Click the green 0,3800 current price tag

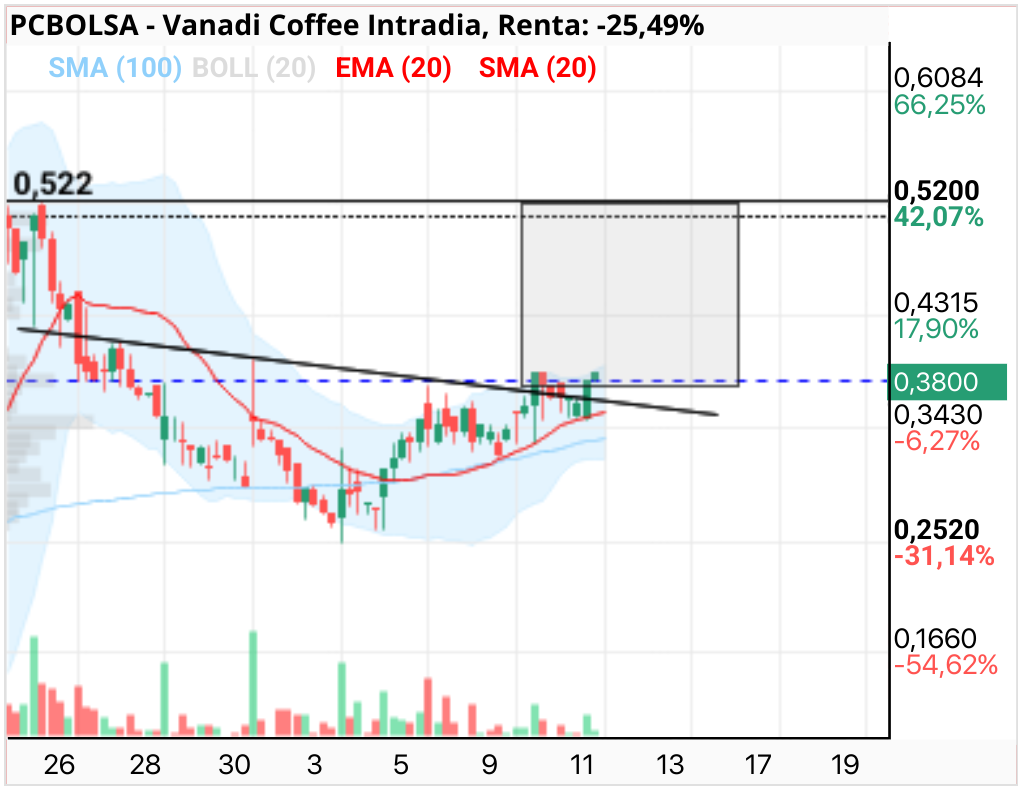coord(947,382)
